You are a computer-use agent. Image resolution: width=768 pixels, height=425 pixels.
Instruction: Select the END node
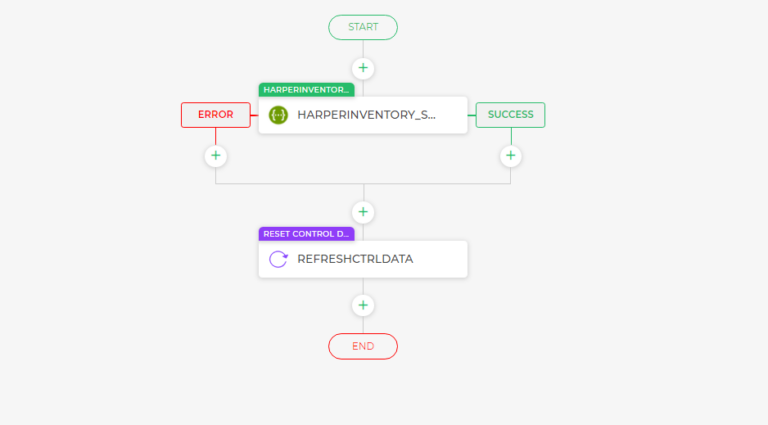(363, 346)
